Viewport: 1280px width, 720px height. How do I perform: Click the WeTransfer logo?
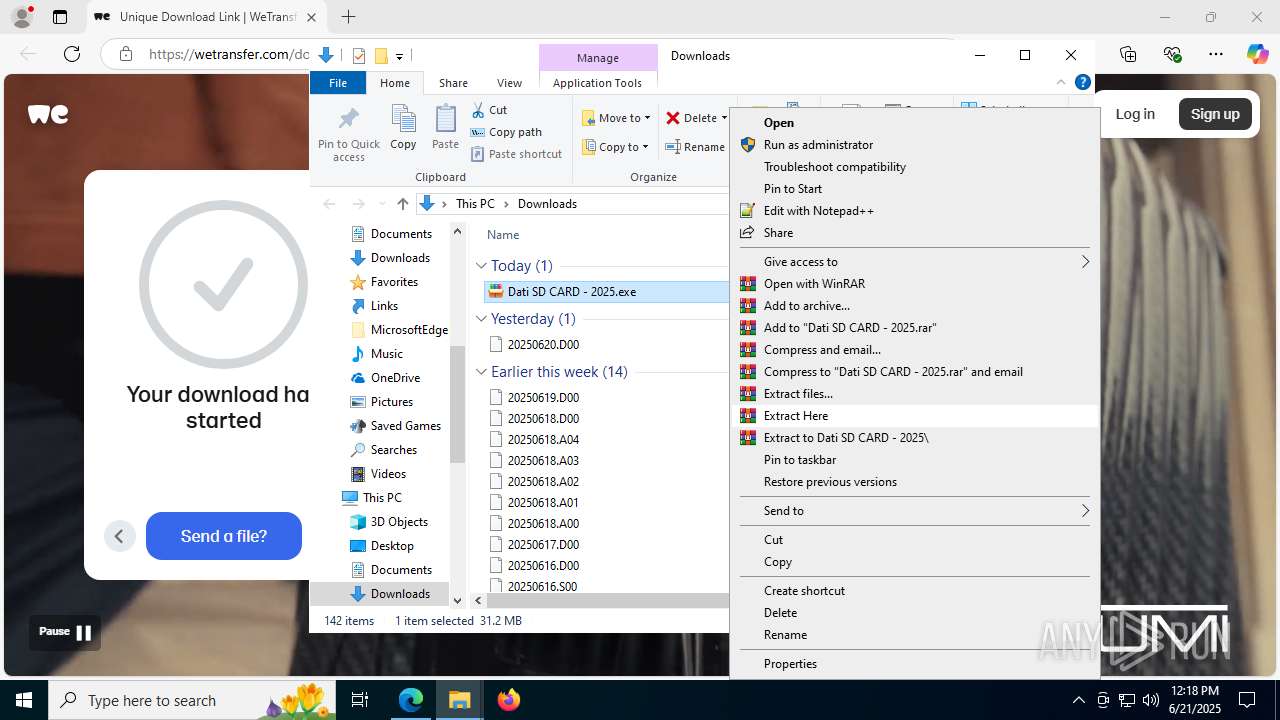[48, 114]
